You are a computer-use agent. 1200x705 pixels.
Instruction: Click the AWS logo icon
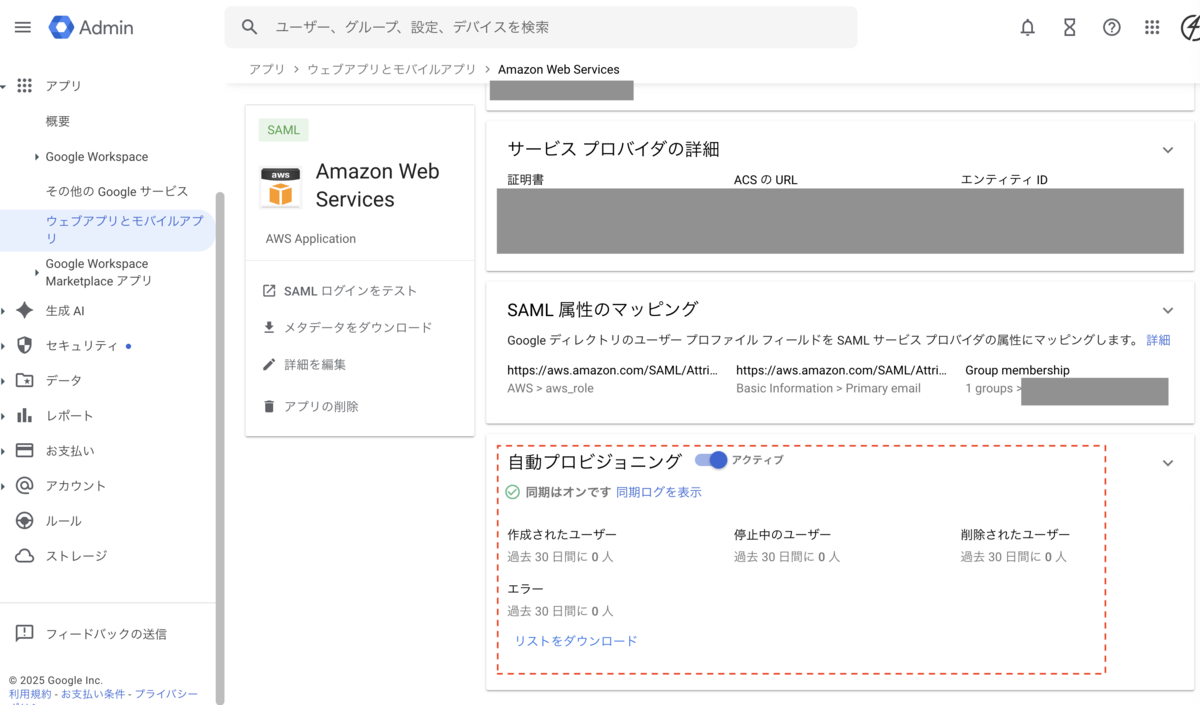[281, 186]
